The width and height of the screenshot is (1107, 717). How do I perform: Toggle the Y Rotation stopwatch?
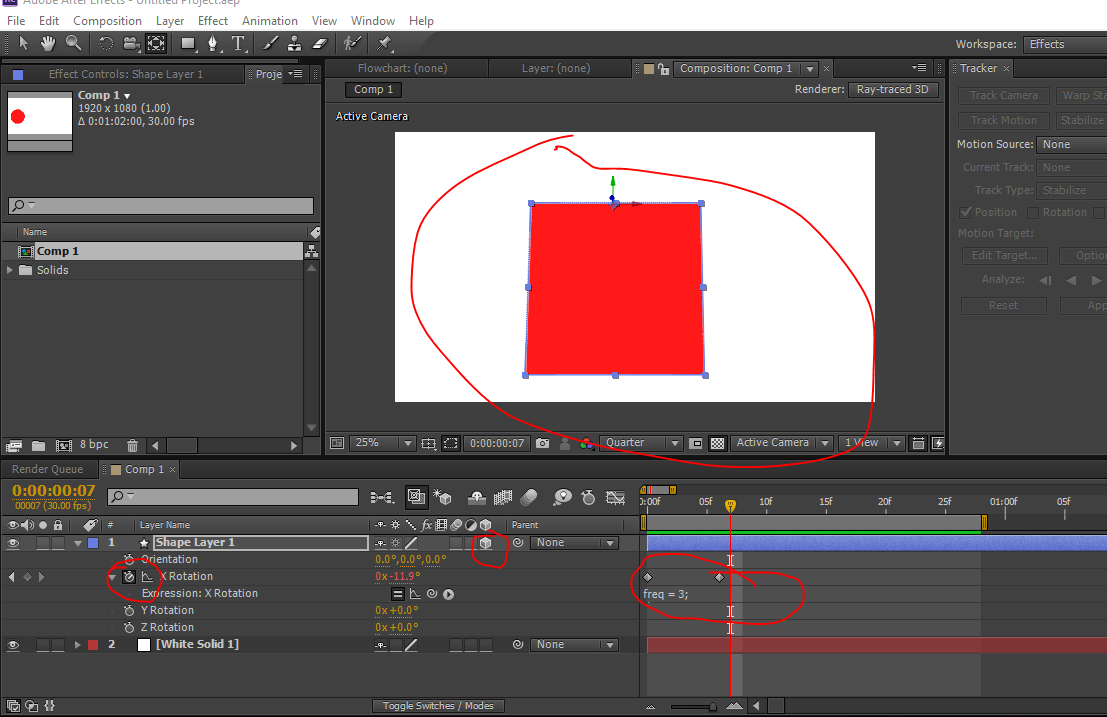pos(129,610)
